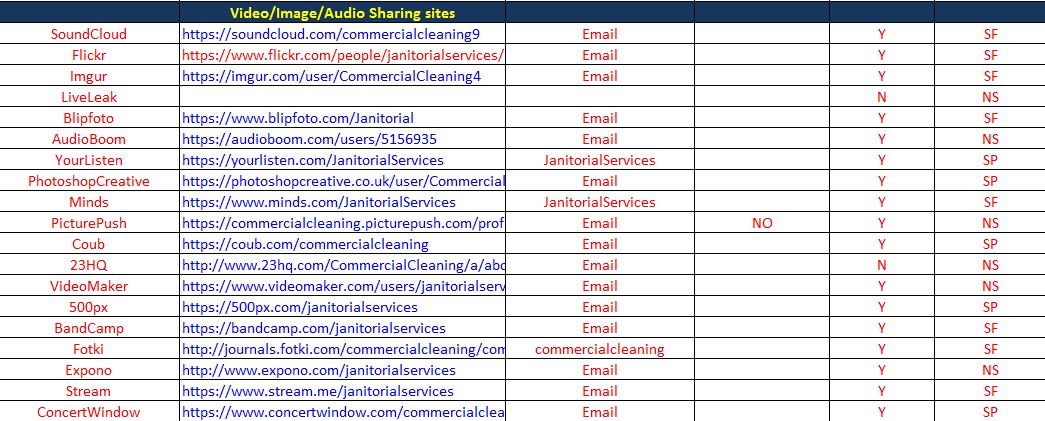Viewport: 1045px width, 421px height.
Task: Select the Expono name cell
Action: 89,370
